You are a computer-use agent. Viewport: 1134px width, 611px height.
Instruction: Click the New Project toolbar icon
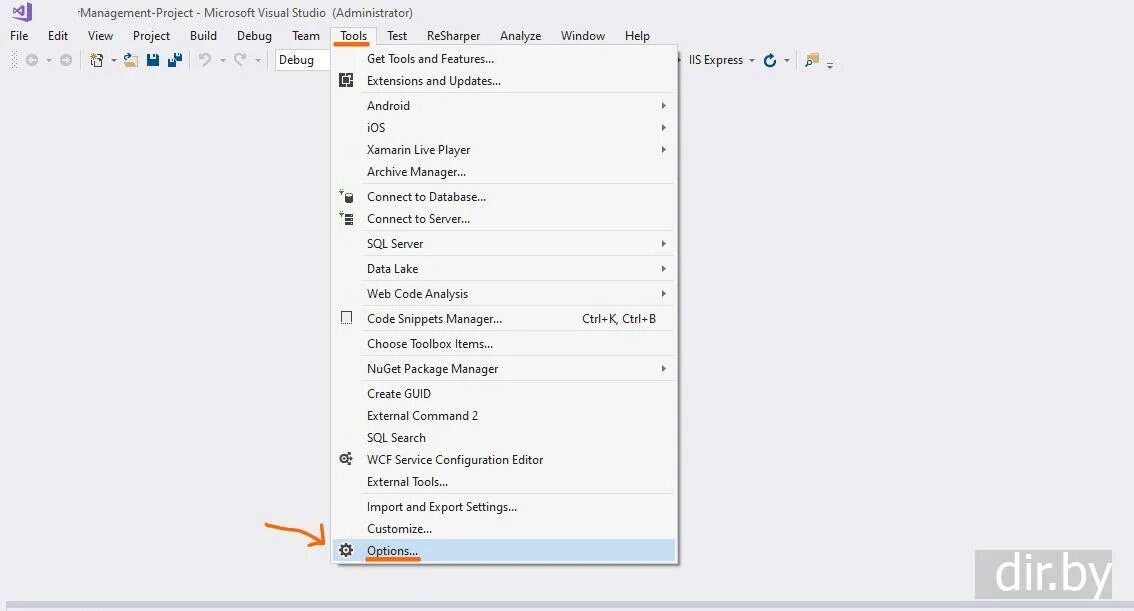click(x=96, y=60)
